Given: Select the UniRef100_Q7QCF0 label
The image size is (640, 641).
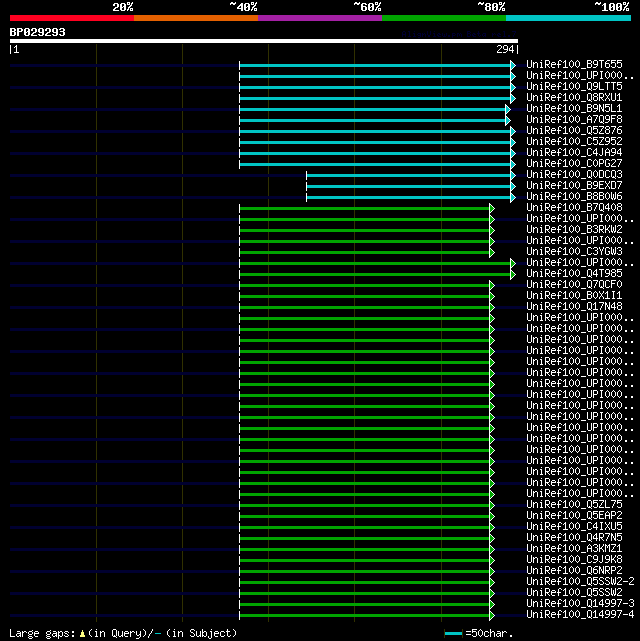Looking at the screenshot, I should pos(574,285).
